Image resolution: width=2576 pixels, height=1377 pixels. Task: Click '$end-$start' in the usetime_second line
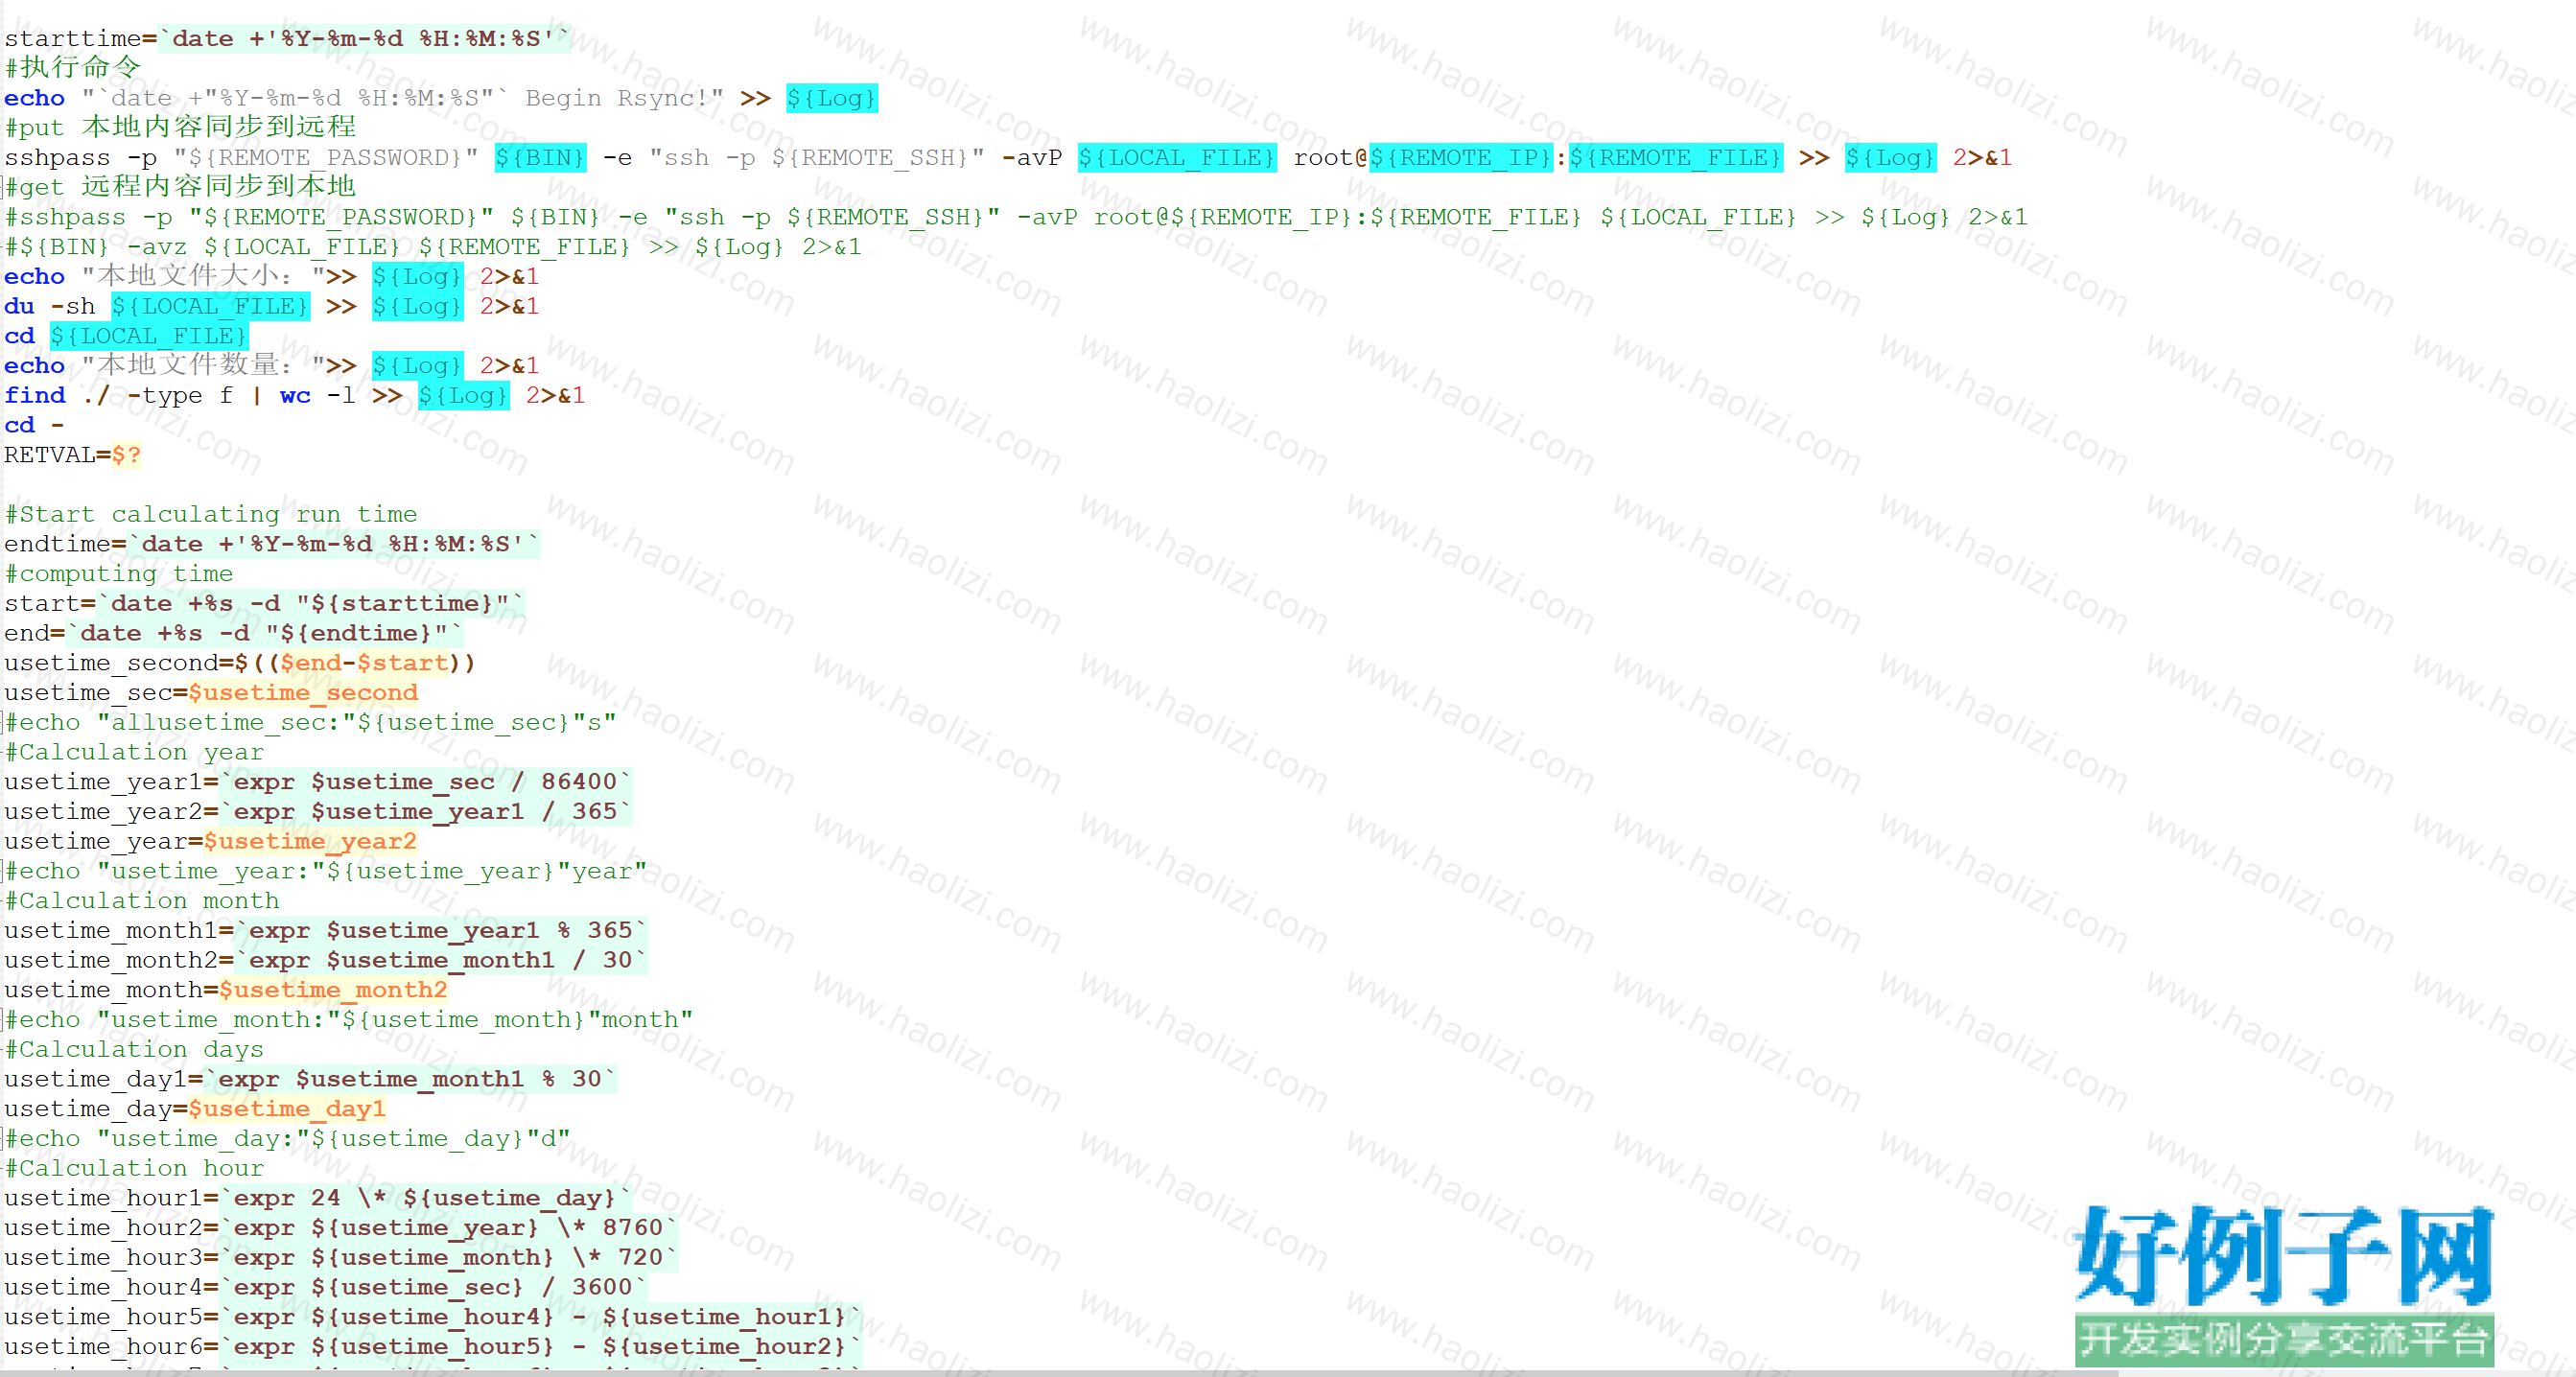364,663
